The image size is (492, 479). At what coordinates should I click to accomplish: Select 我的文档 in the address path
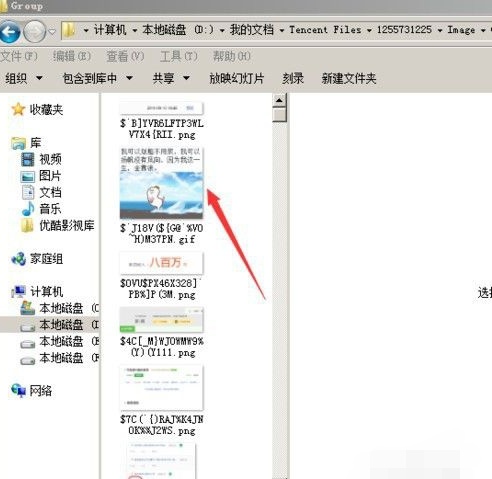pyautogui.click(x=252, y=30)
